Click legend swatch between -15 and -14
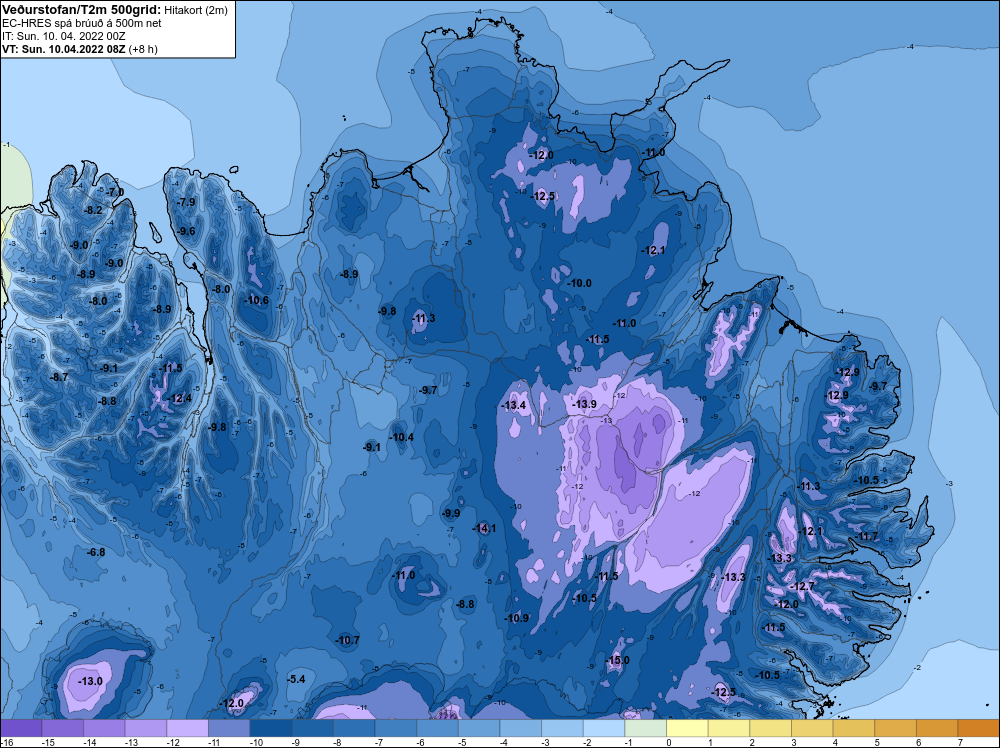The height and width of the screenshot is (748, 1000). [x=62, y=728]
